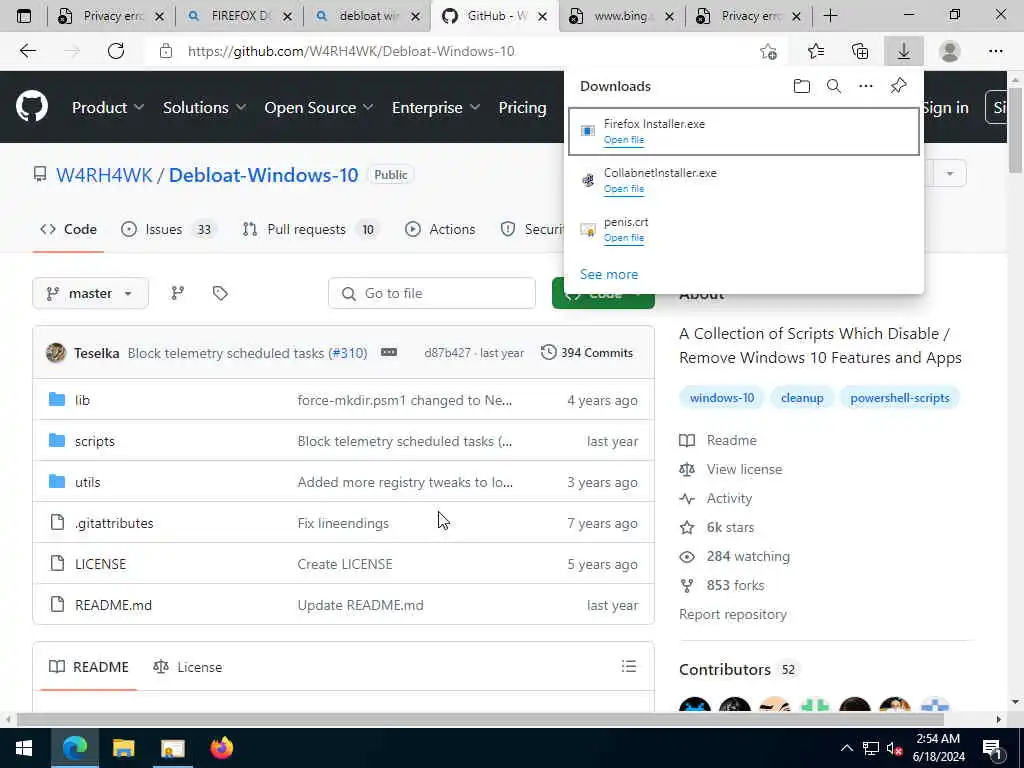Open the tab actions menu icon
The image size is (1024, 768).
point(24,16)
